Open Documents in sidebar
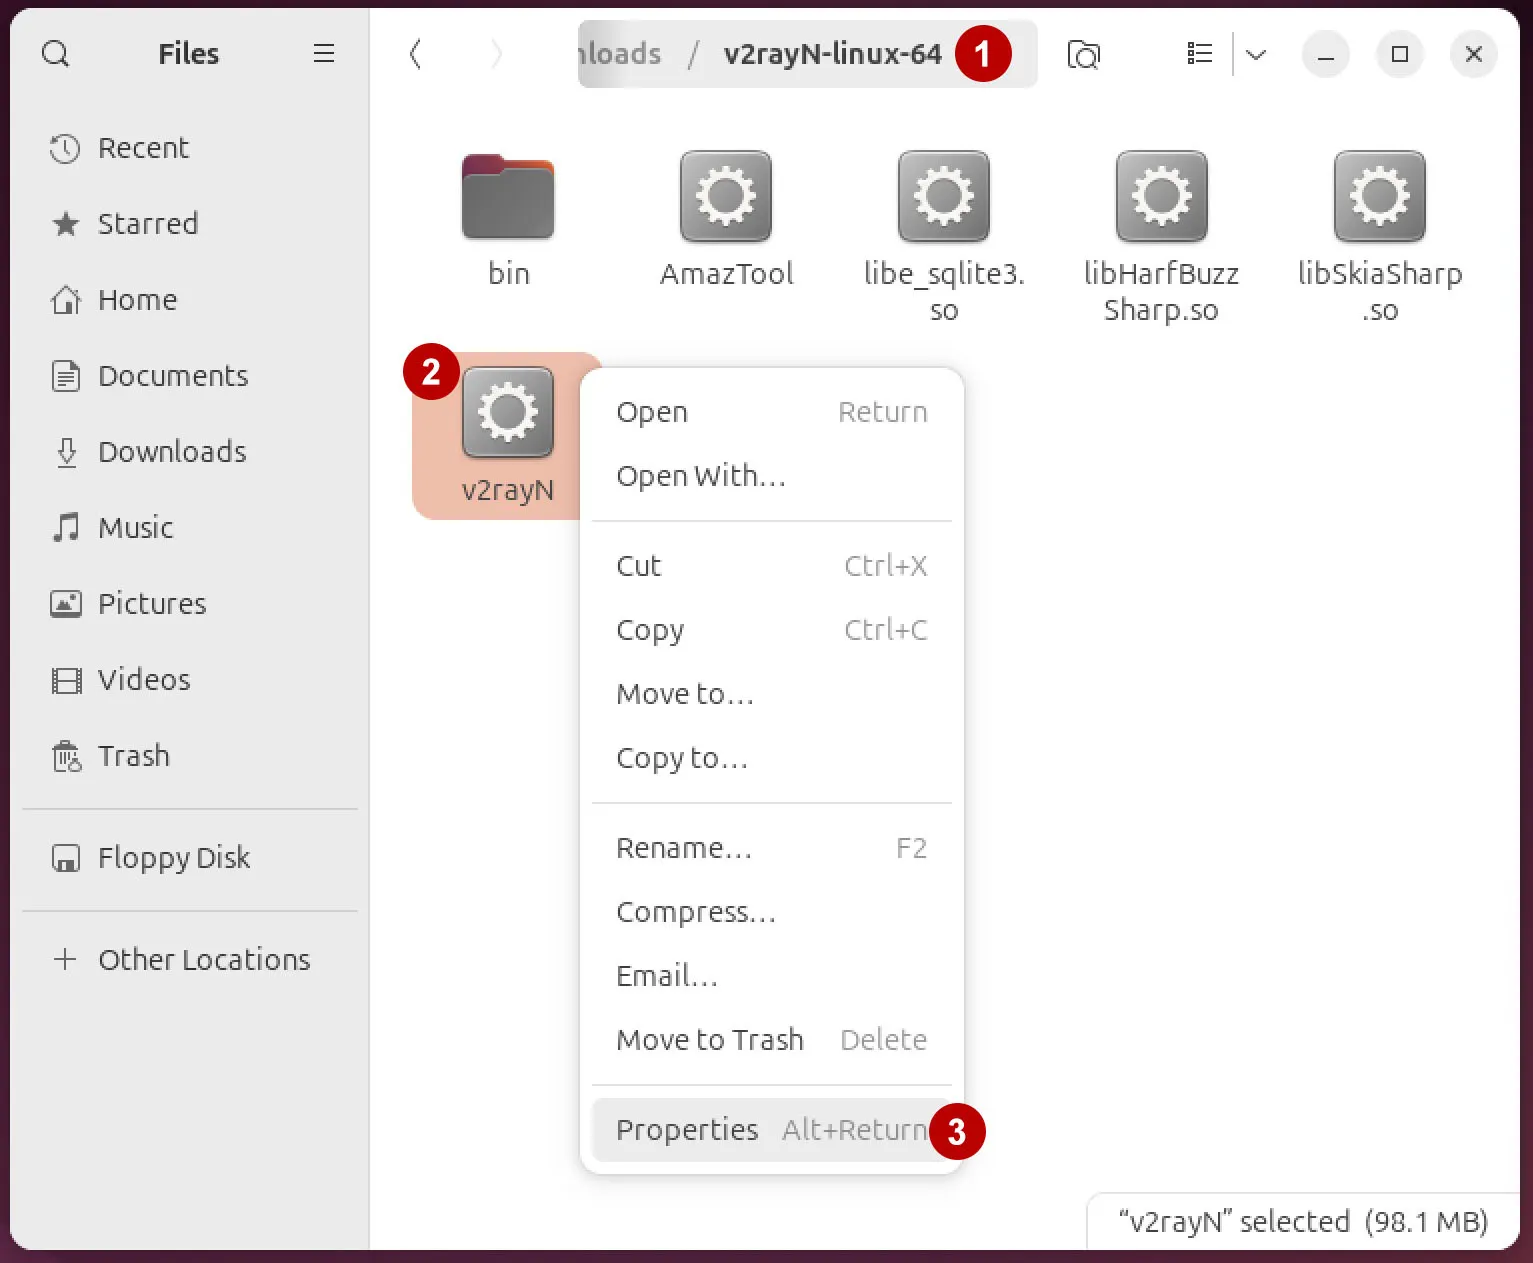 (190, 376)
